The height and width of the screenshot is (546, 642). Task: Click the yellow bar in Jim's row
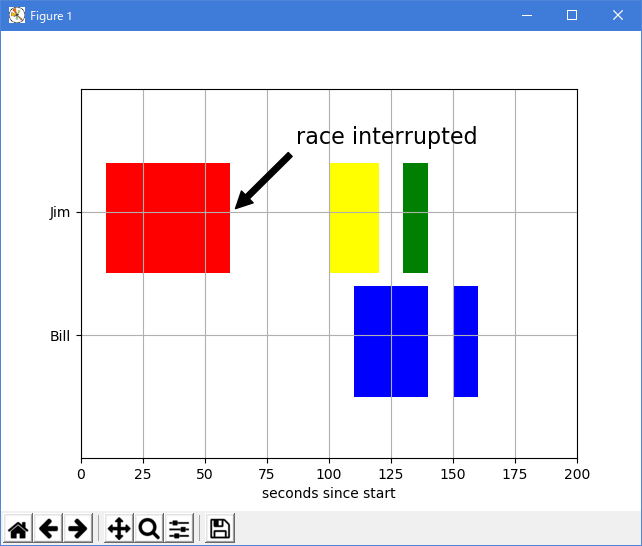coord(354,218)
